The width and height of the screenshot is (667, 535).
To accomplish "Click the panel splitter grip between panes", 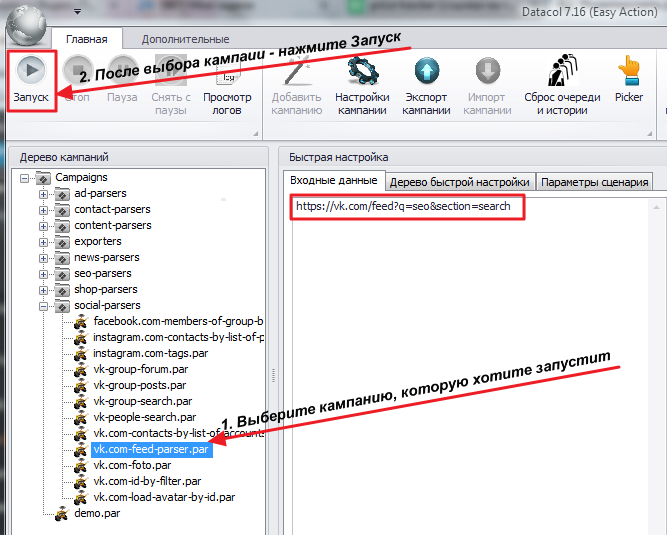I will [x=273, y=376].
